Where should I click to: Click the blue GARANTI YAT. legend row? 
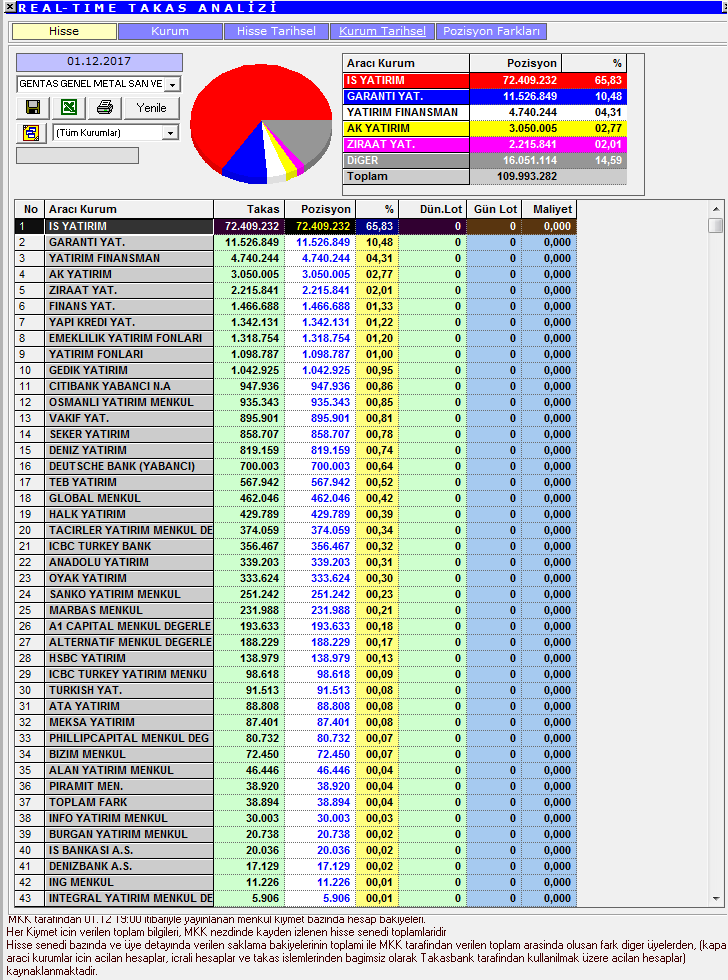pyautogui.click(x=485, y=96)
